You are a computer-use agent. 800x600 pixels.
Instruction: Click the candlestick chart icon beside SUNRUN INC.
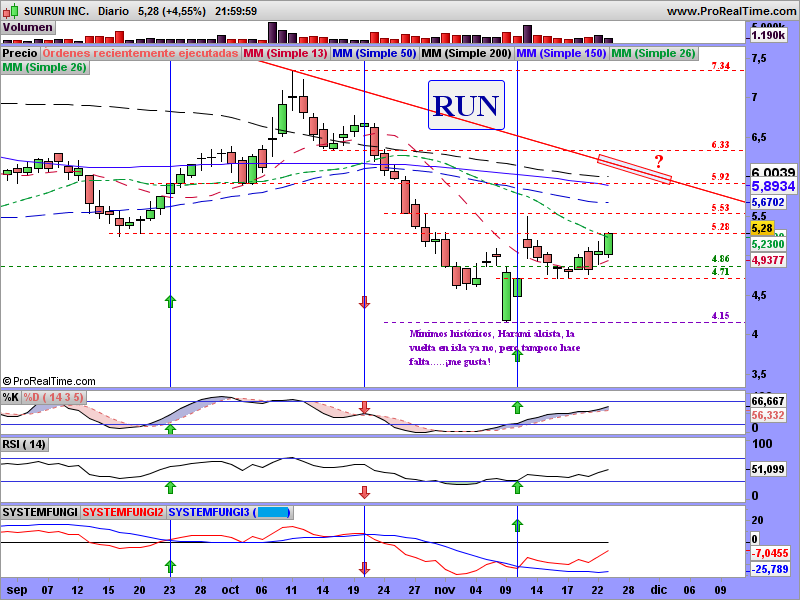pyautogui.click(x=11, y=11)
